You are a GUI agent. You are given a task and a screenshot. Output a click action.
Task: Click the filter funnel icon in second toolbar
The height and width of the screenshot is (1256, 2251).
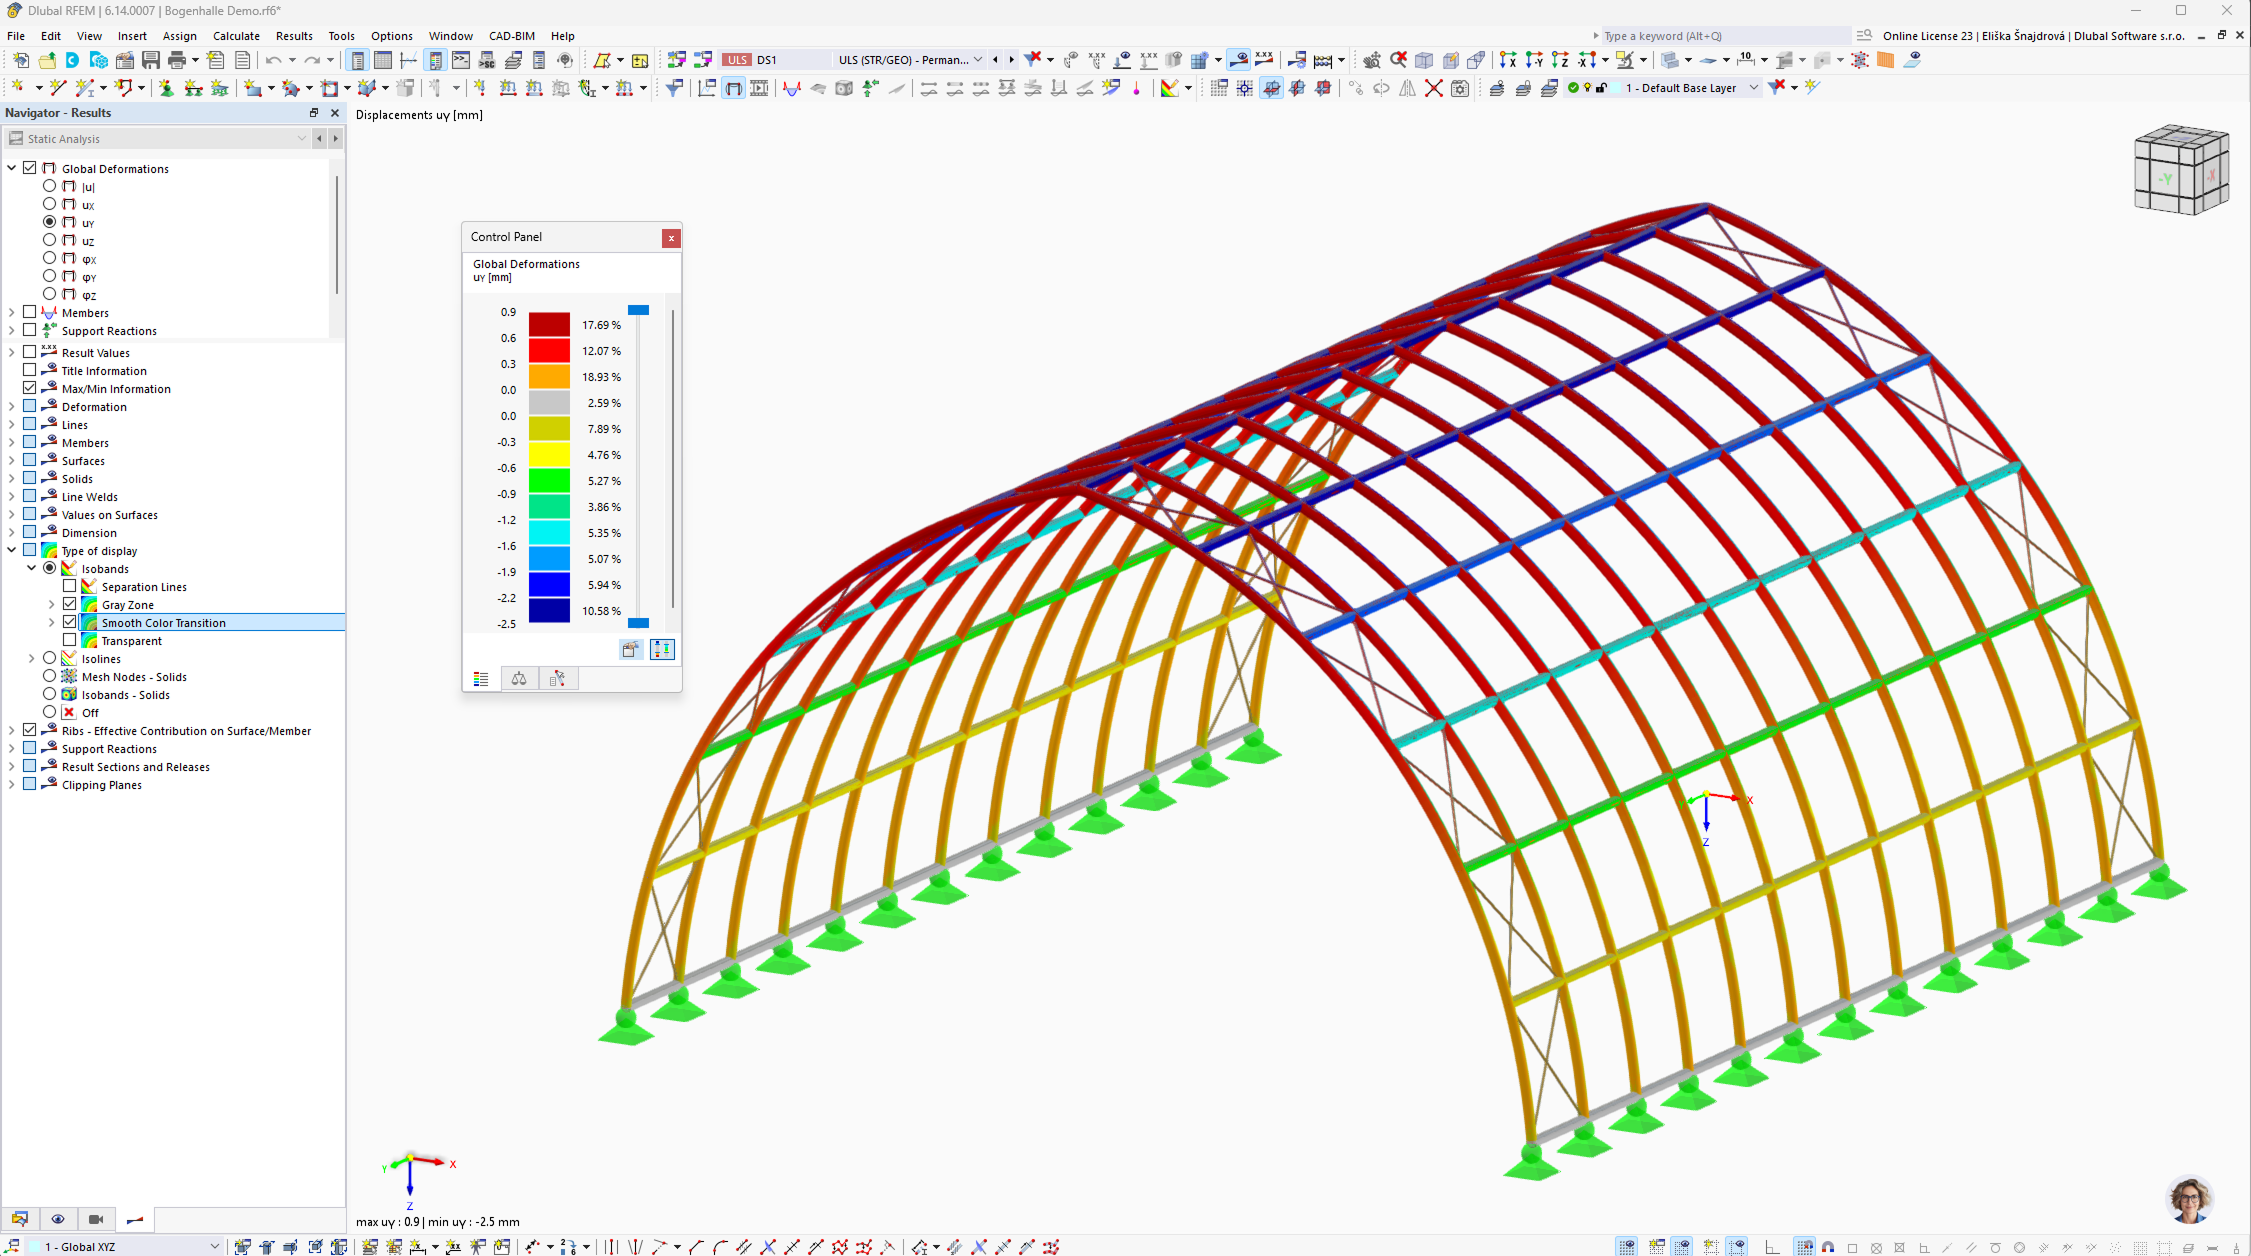click(x=674, y=88)
